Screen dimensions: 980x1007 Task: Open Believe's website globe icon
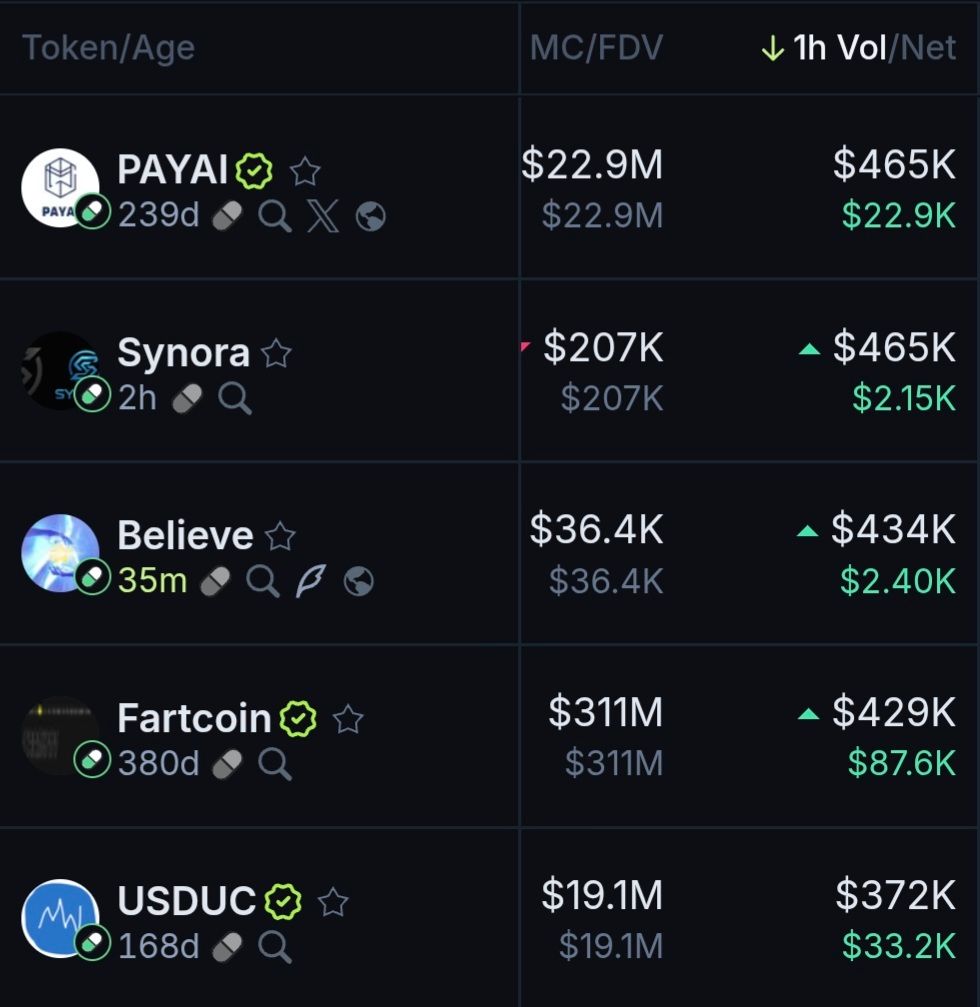[359, 581]
